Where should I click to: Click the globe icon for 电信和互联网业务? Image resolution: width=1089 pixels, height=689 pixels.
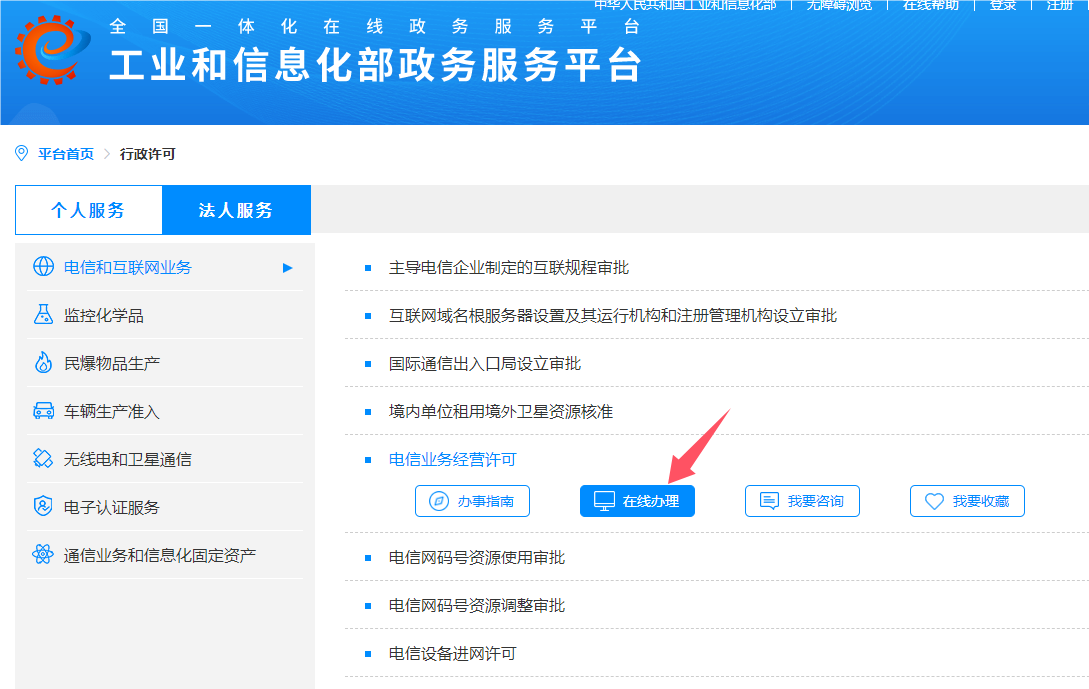point(43,267)
